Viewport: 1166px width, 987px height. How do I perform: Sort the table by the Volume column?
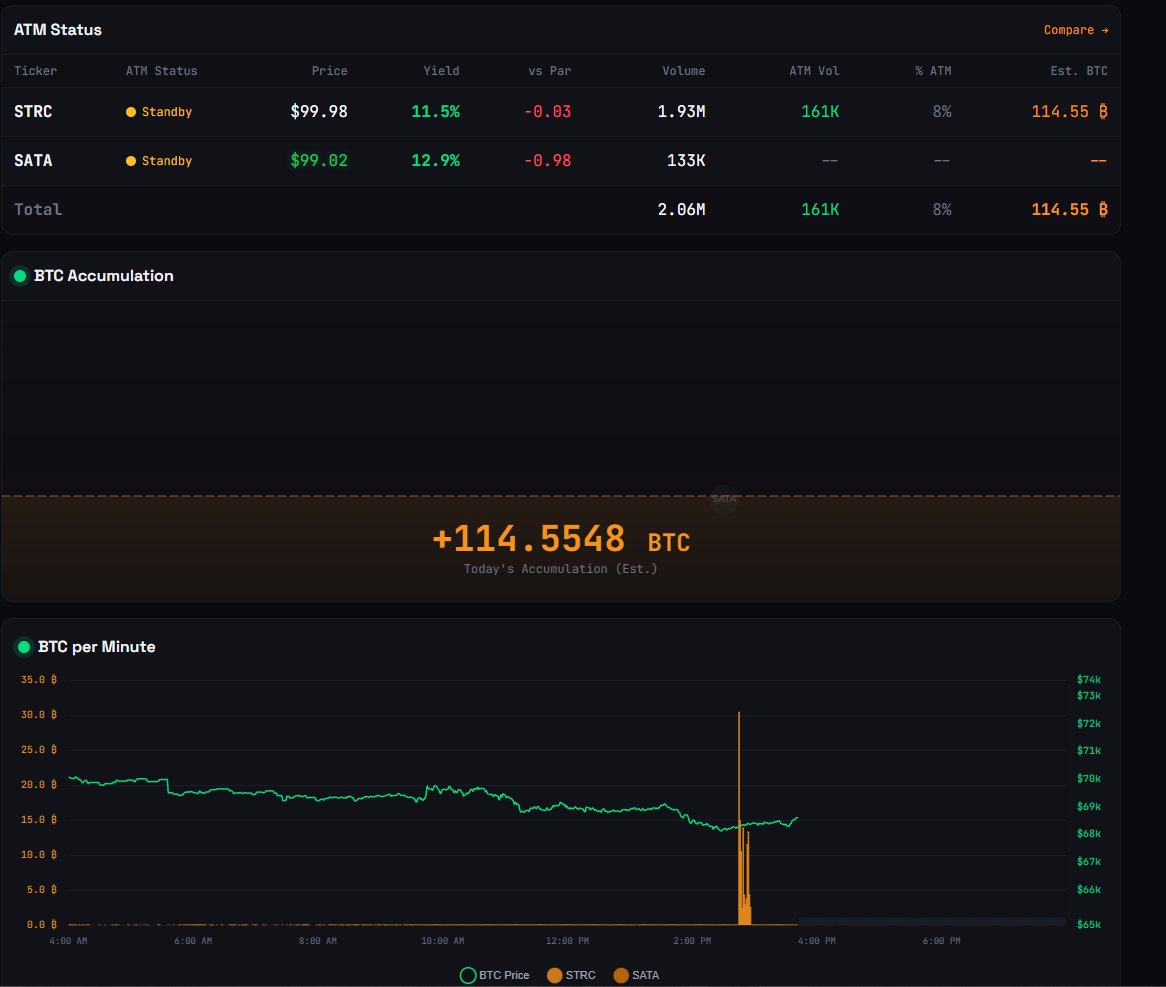(x=684, y=71)
